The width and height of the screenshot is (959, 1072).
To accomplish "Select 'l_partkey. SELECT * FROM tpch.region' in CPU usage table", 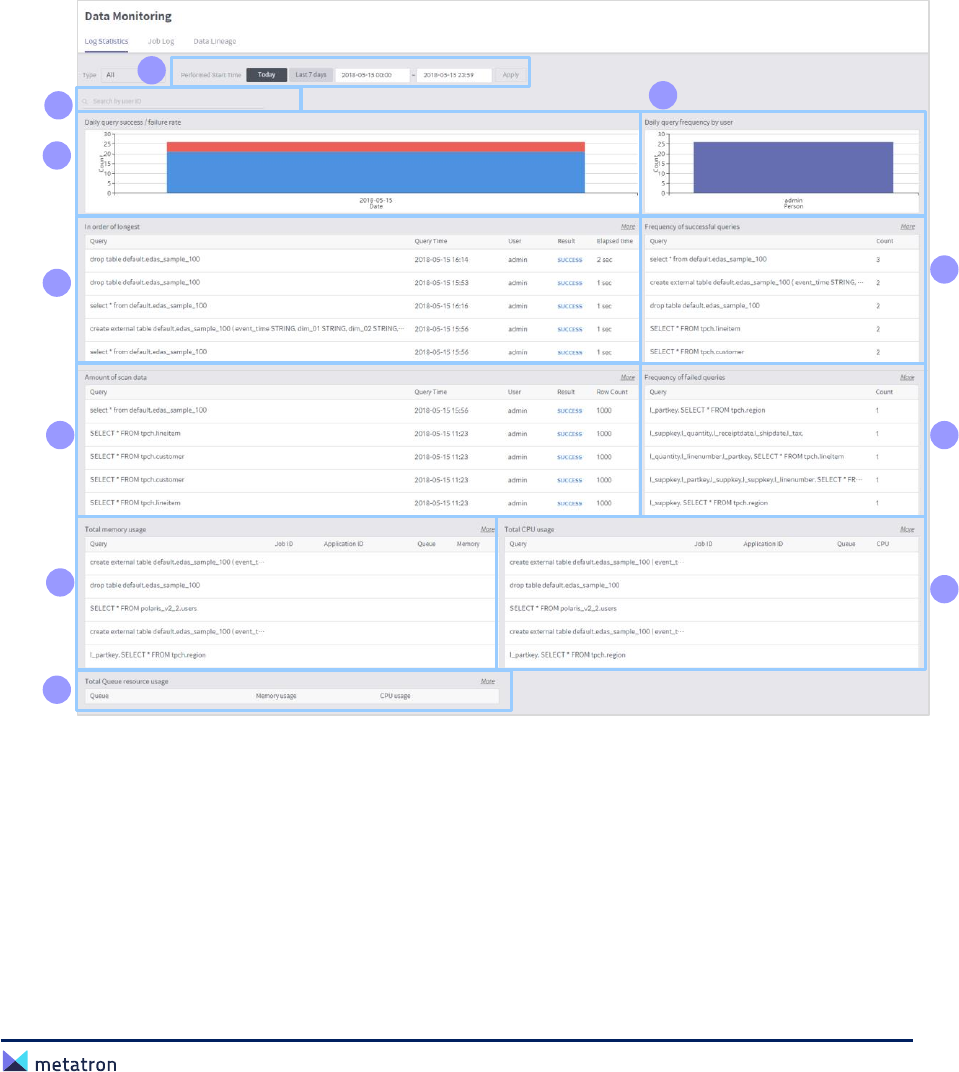I will click(x=567, y=655).
